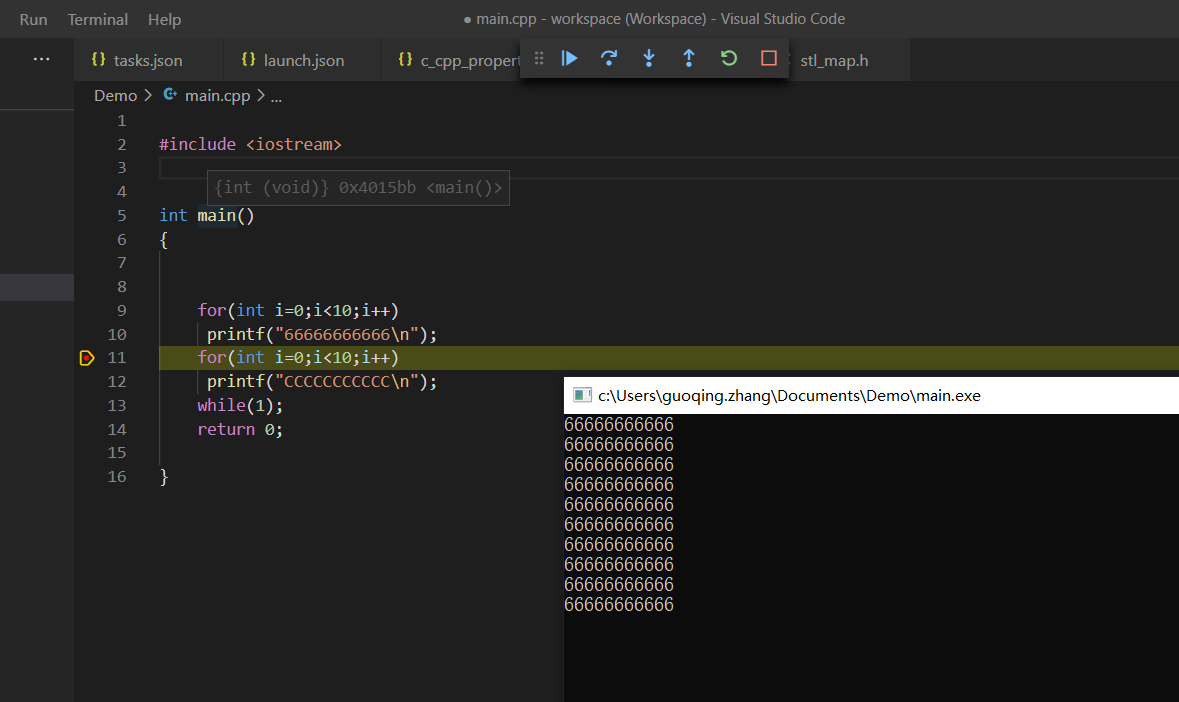
Task: Click the while(1); statement
Action: click(x=240, y=406)
